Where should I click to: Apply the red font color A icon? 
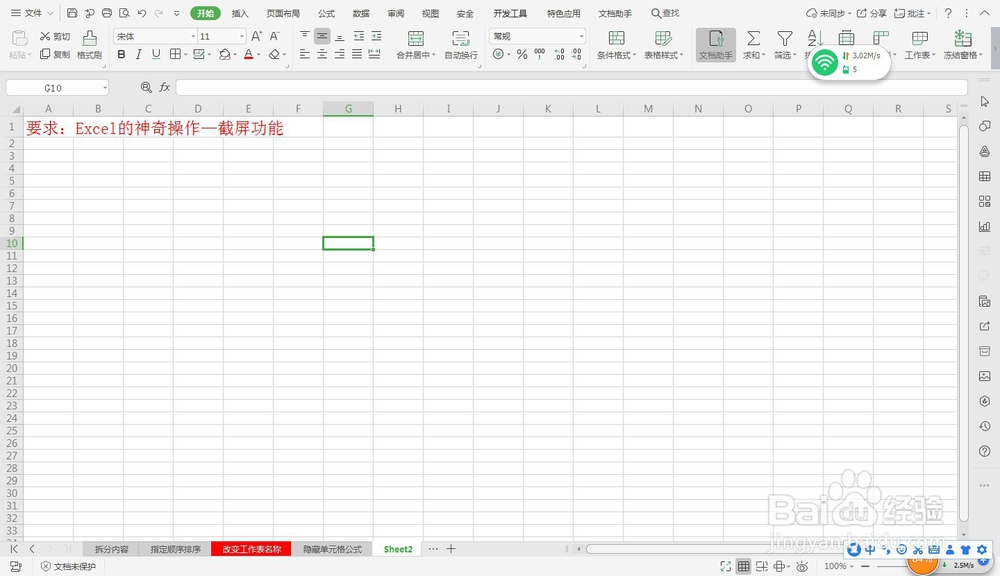(x=248, y=54)
